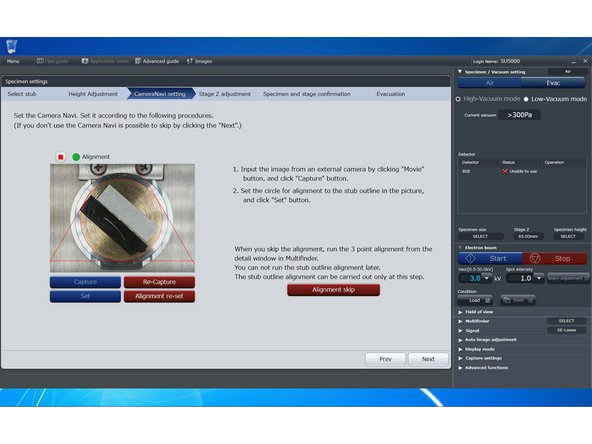Go to Specimen and stage confirmation step

tap(307, 94)
